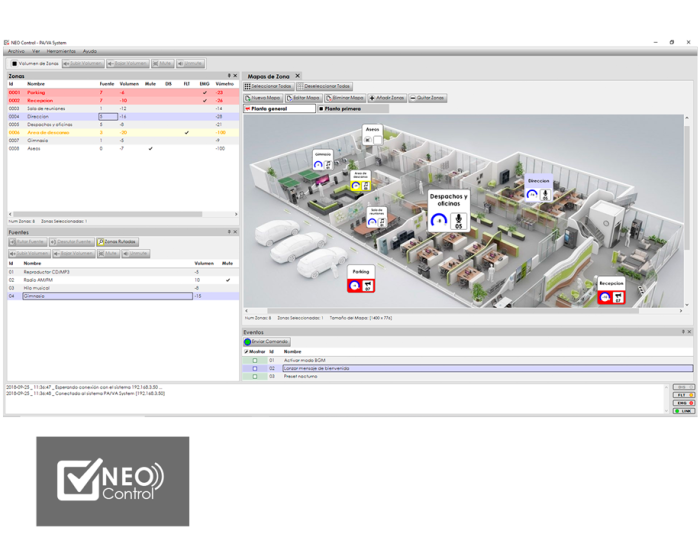Pin the Eventos panel with the pushpin
This screenshot has width=700, height=560.
pyautogui.click(x=685, y=332)
